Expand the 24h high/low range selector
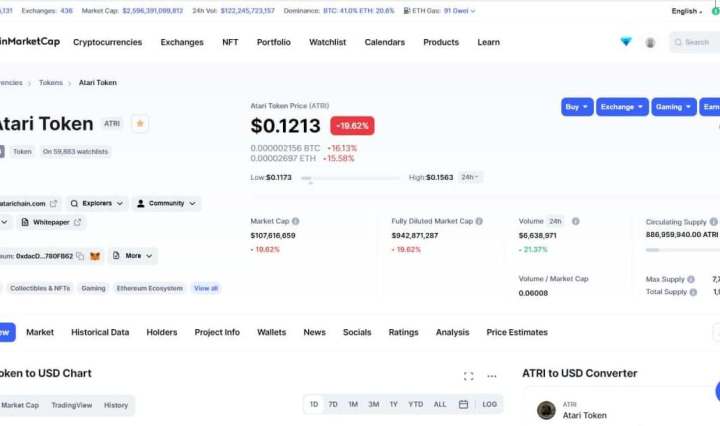Screen dimensions: 720x426 470,177
